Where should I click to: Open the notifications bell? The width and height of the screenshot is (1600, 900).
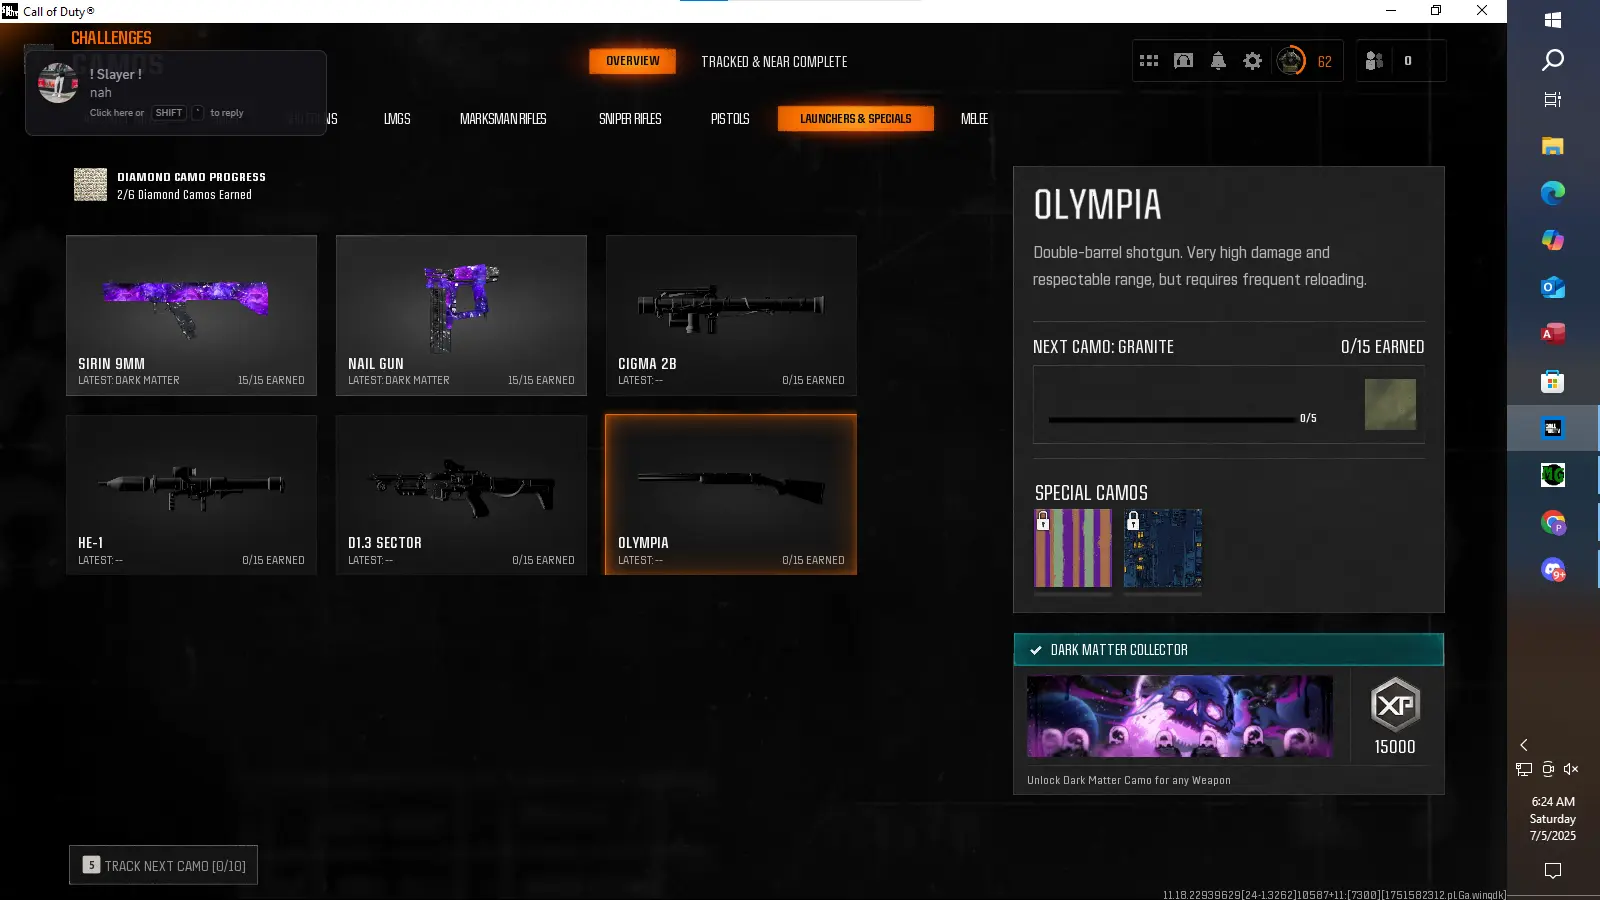click(x=1218, y=61)
